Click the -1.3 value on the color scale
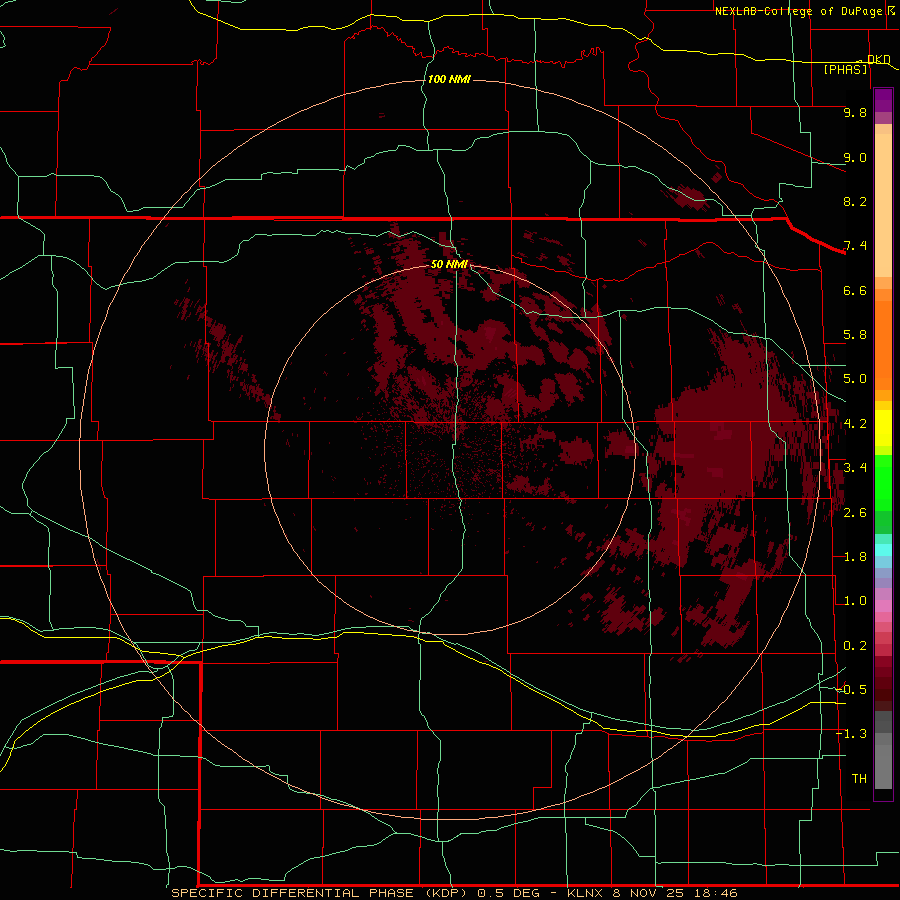 (x=851, y=734)
